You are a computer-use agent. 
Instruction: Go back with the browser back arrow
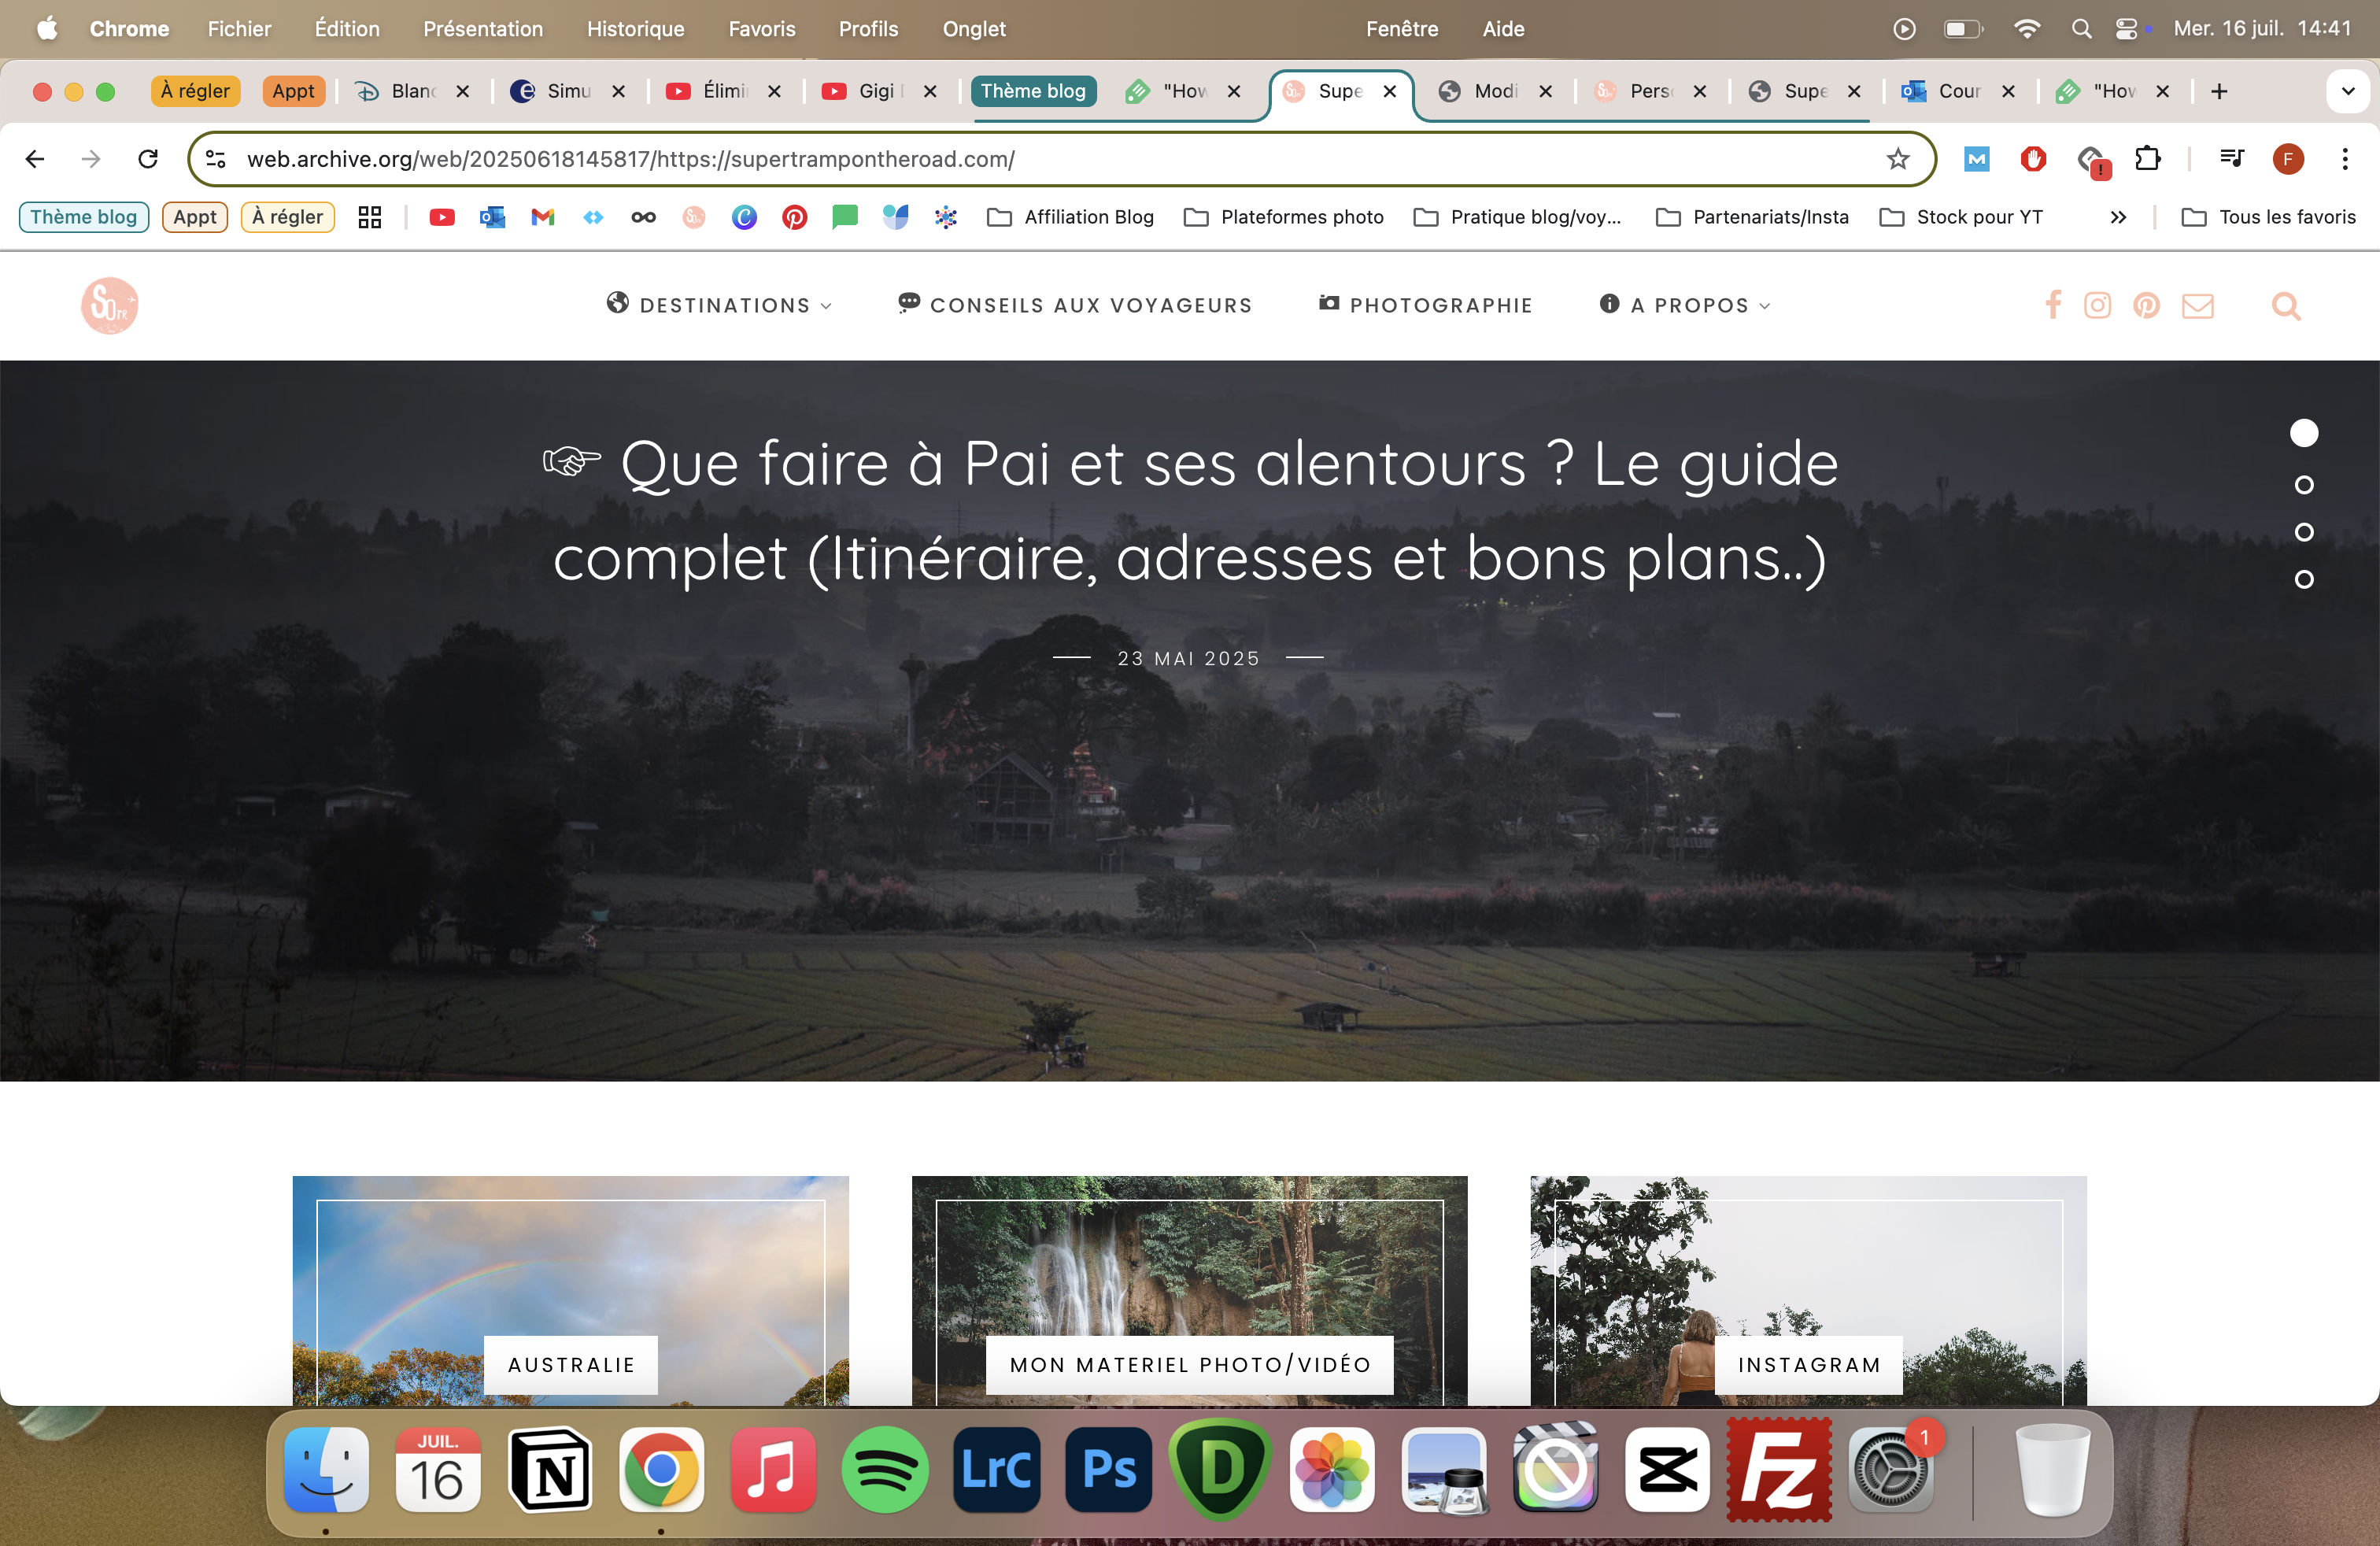click(x=35, y=159)
